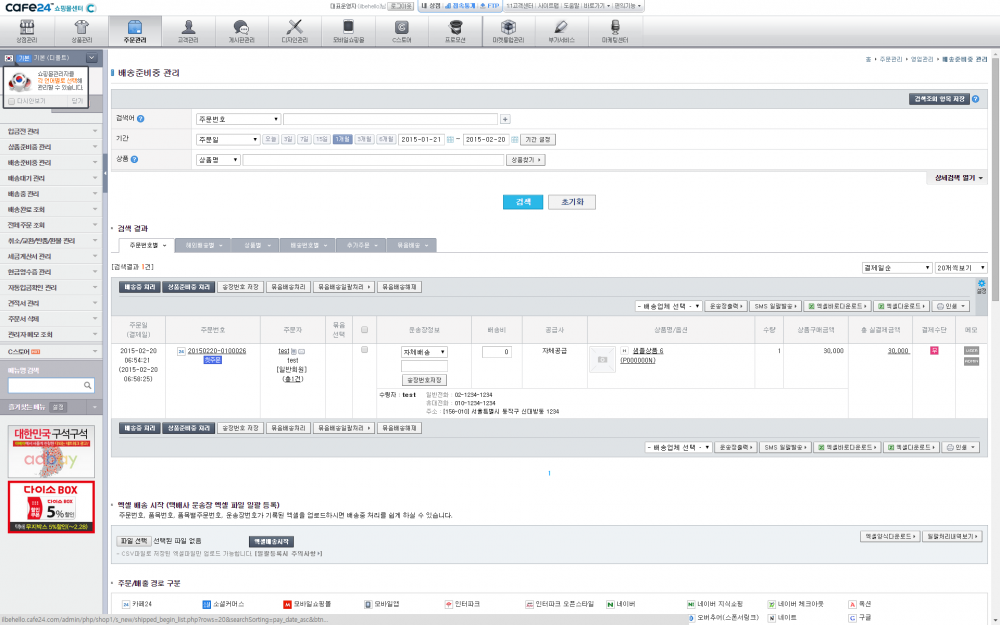Toggle the select-all checkbox in table header

pos(364,329)
